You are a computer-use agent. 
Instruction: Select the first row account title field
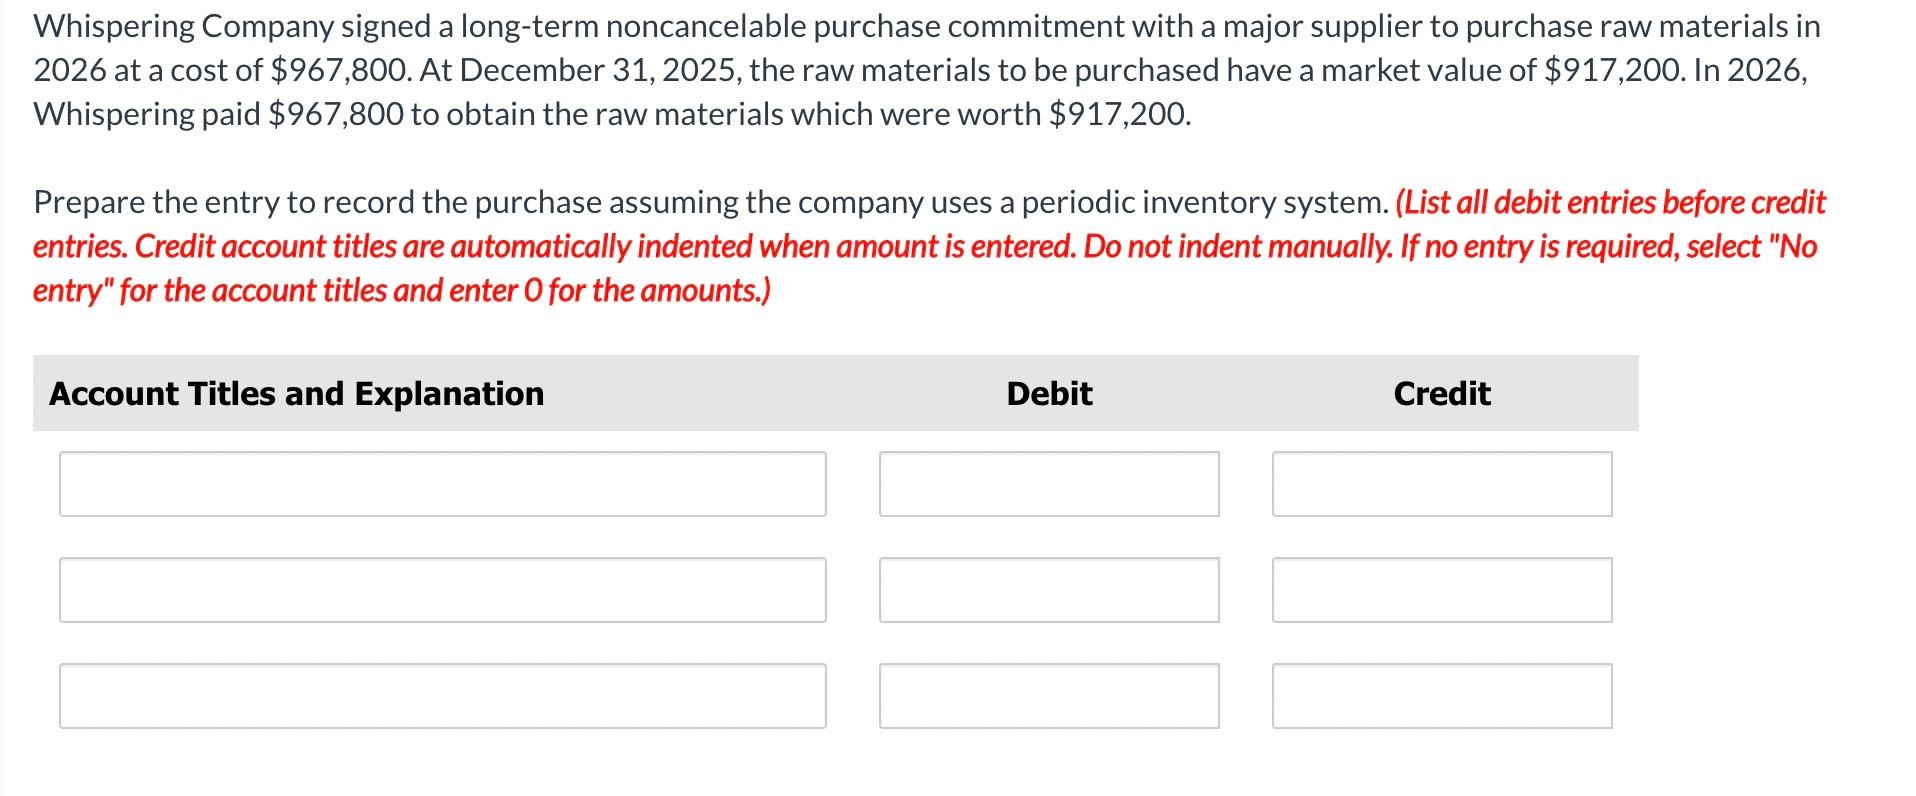point(442,484)
